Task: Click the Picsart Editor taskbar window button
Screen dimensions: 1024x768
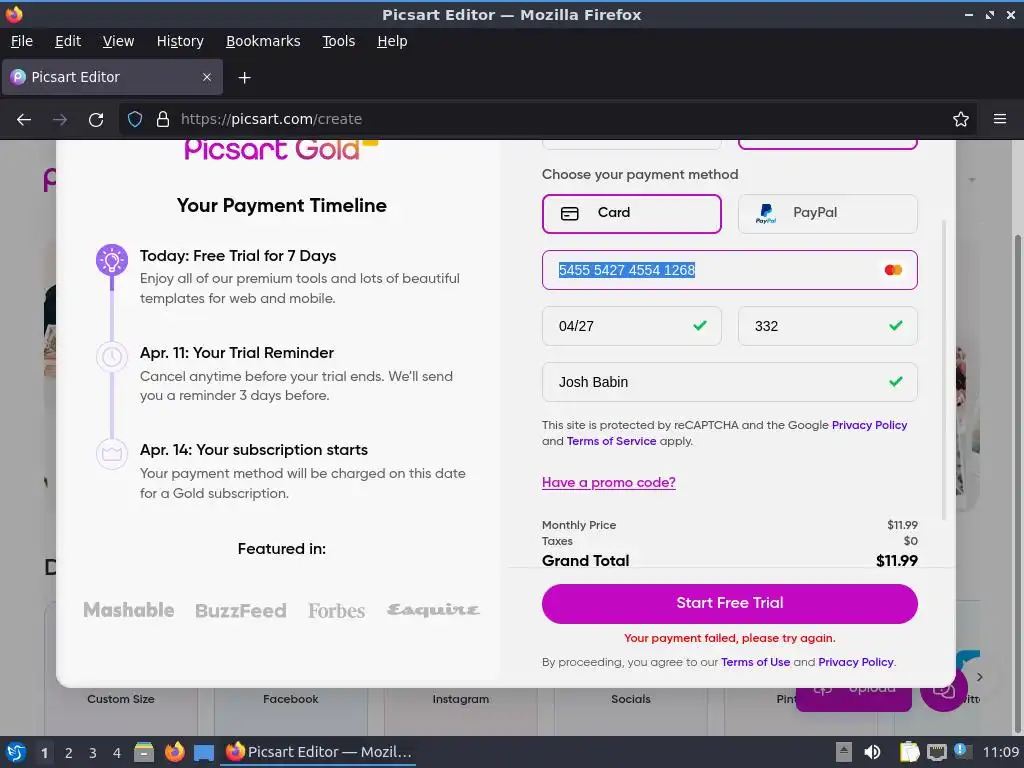Action: coord(319,752)
